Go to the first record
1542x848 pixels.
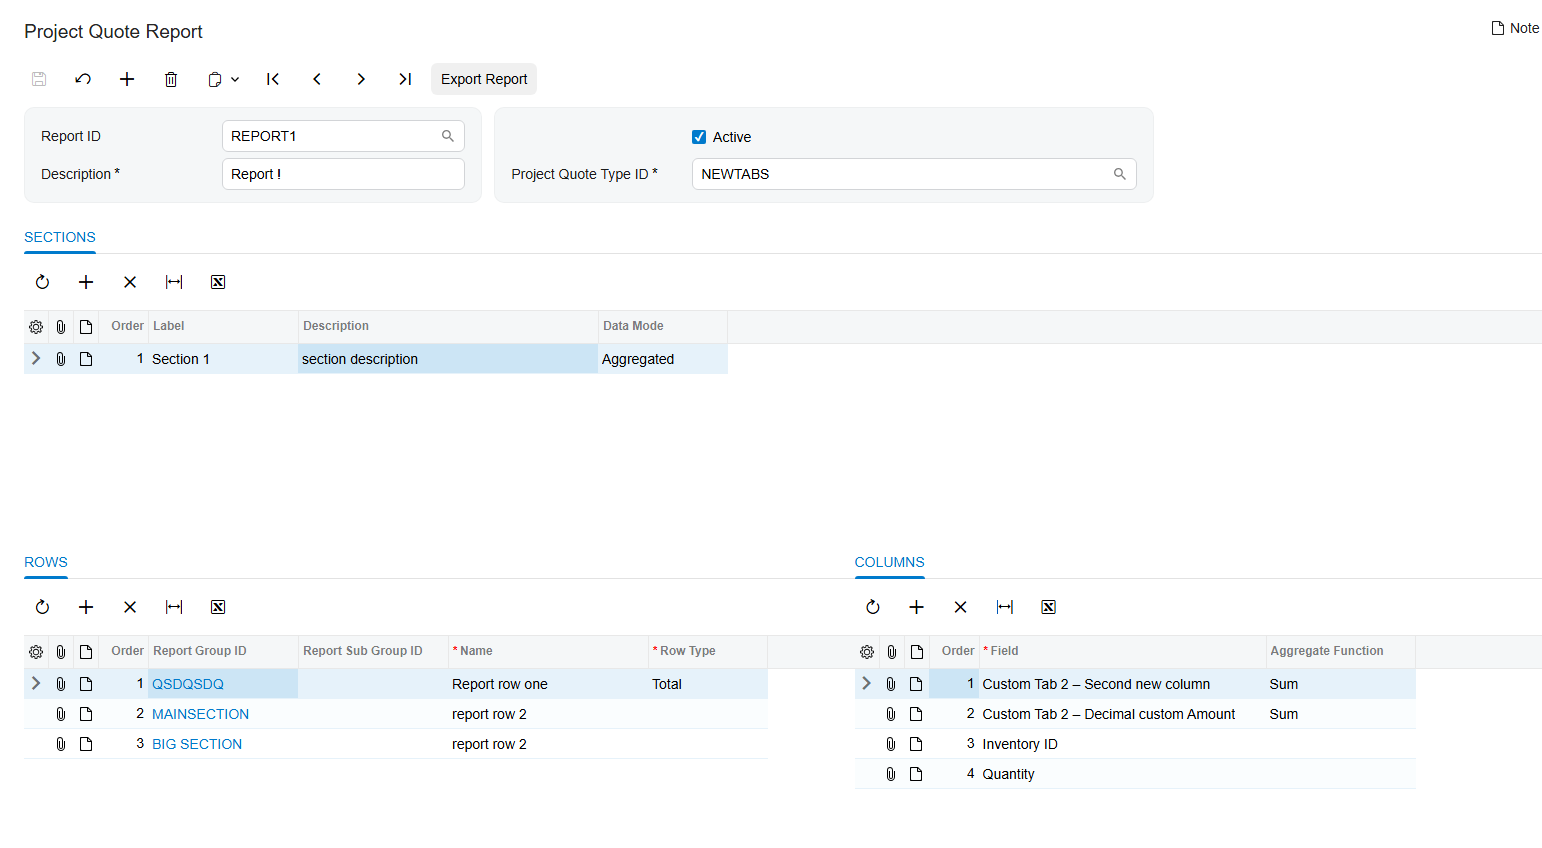coord(273,79)
